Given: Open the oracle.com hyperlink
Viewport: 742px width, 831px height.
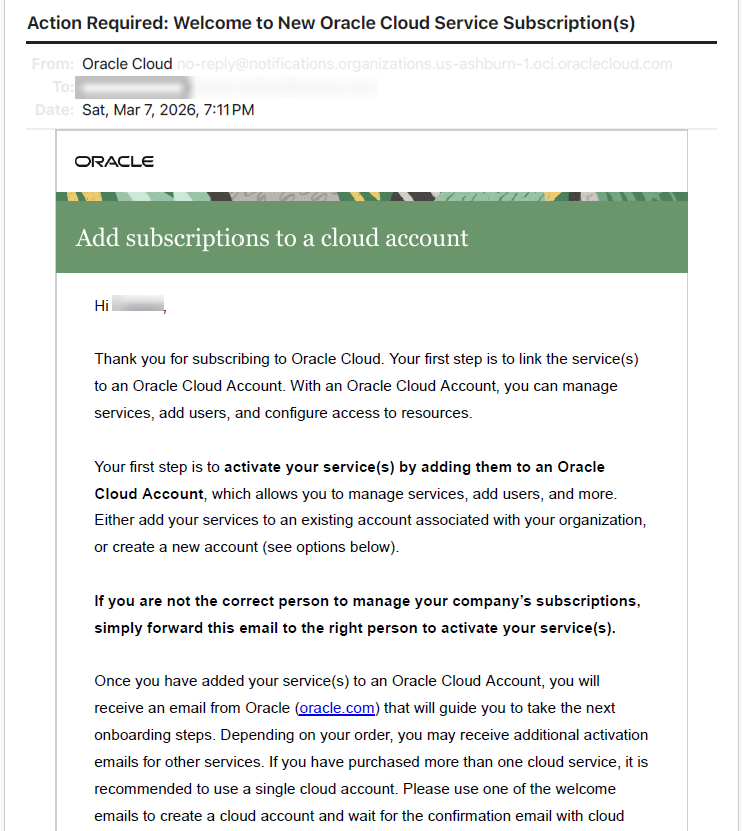Looking at the screenshot, I should tap(337, 708).
